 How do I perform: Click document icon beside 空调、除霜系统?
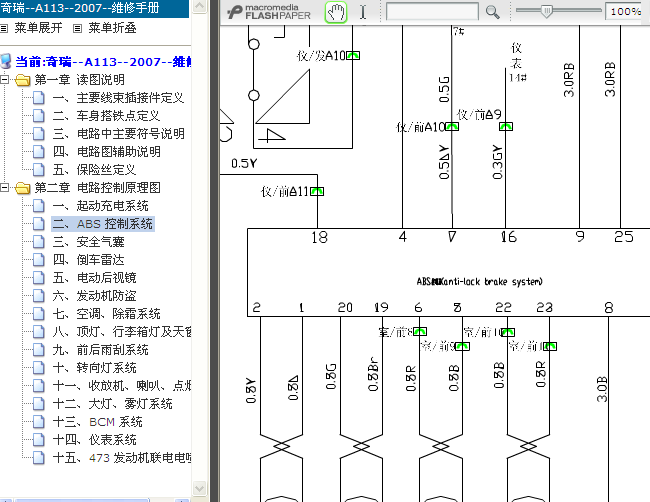39,314
